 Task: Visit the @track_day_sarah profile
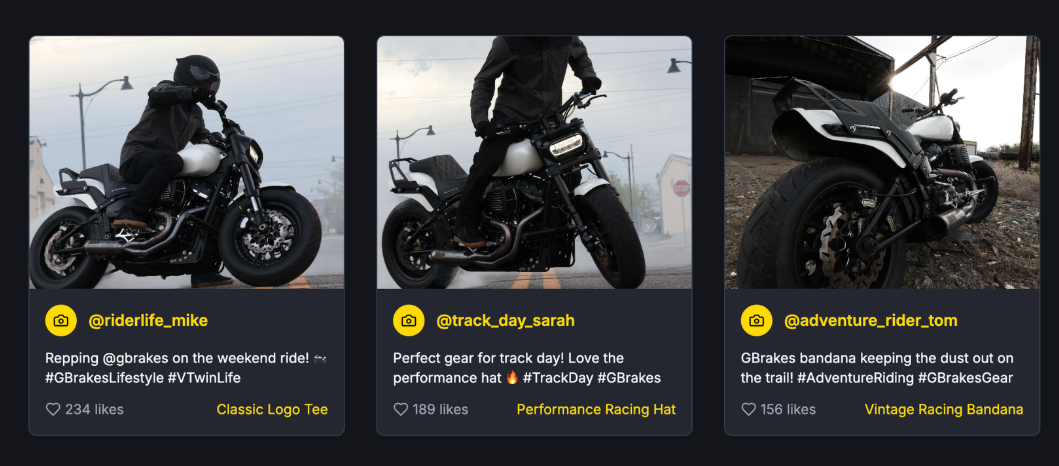click(x=505, y=321)
